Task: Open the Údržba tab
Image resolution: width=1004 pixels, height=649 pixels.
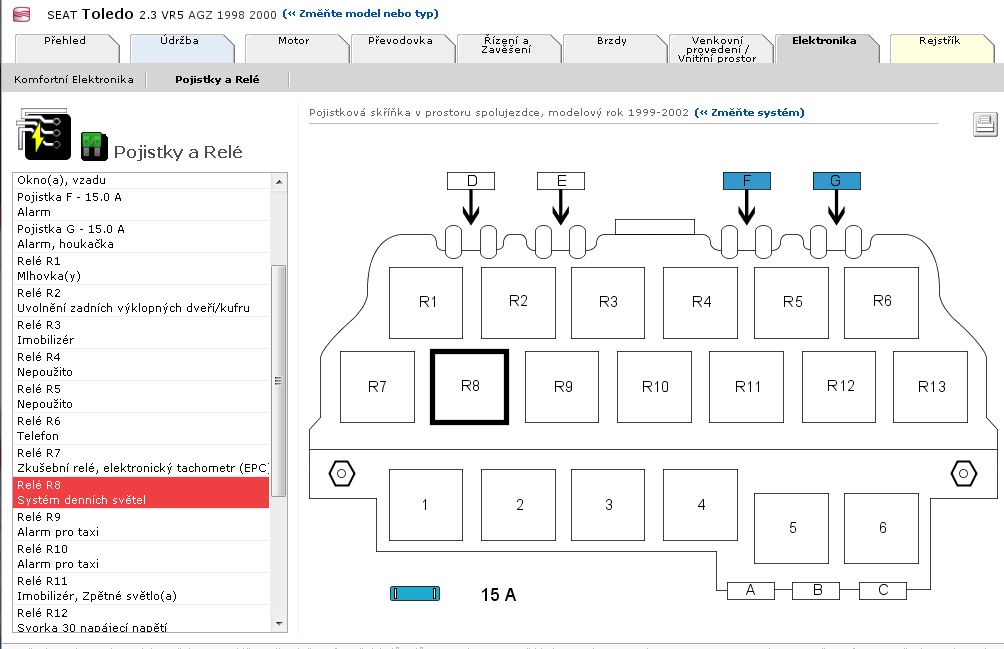Action: [x=180, y=42]
